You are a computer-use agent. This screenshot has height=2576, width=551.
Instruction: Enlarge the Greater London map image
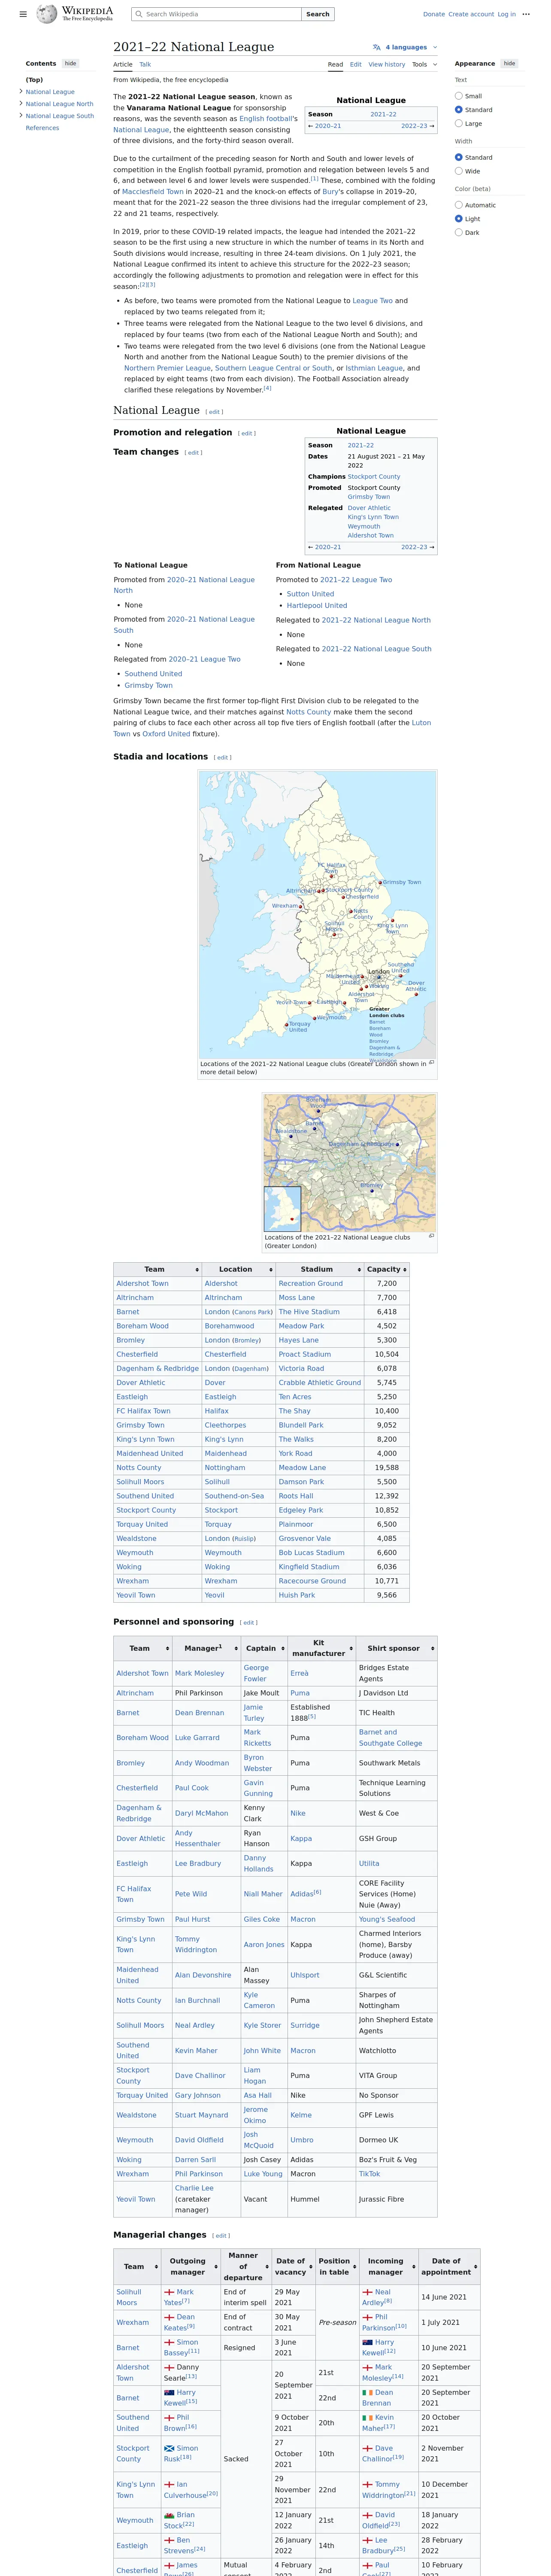pyautogui.click(x=432, y=1236)
